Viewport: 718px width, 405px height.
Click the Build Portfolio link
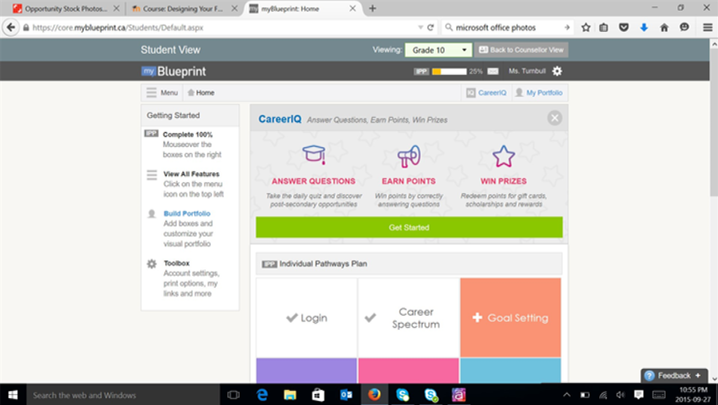(187, 213)
